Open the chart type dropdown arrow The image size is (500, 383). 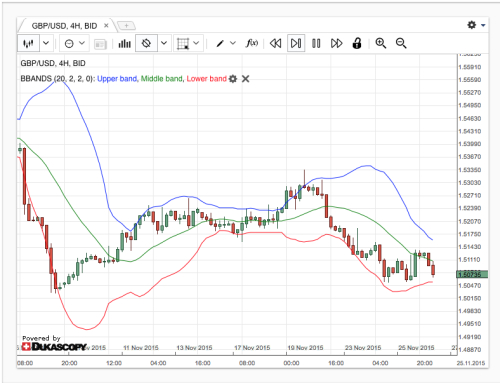pos(46,43)
